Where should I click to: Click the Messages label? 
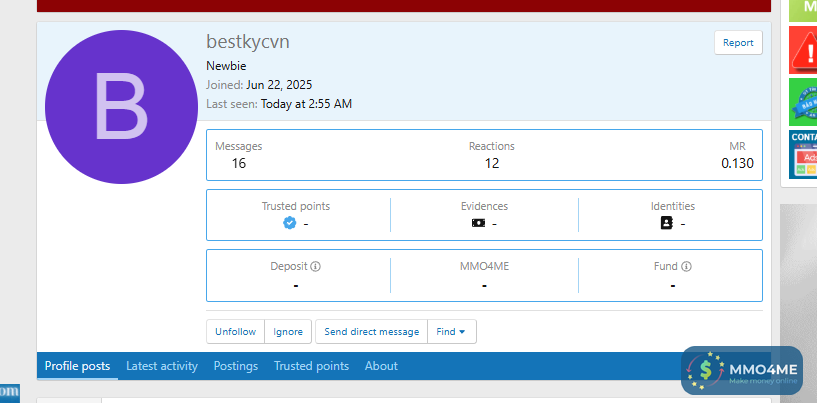[239, 146]
